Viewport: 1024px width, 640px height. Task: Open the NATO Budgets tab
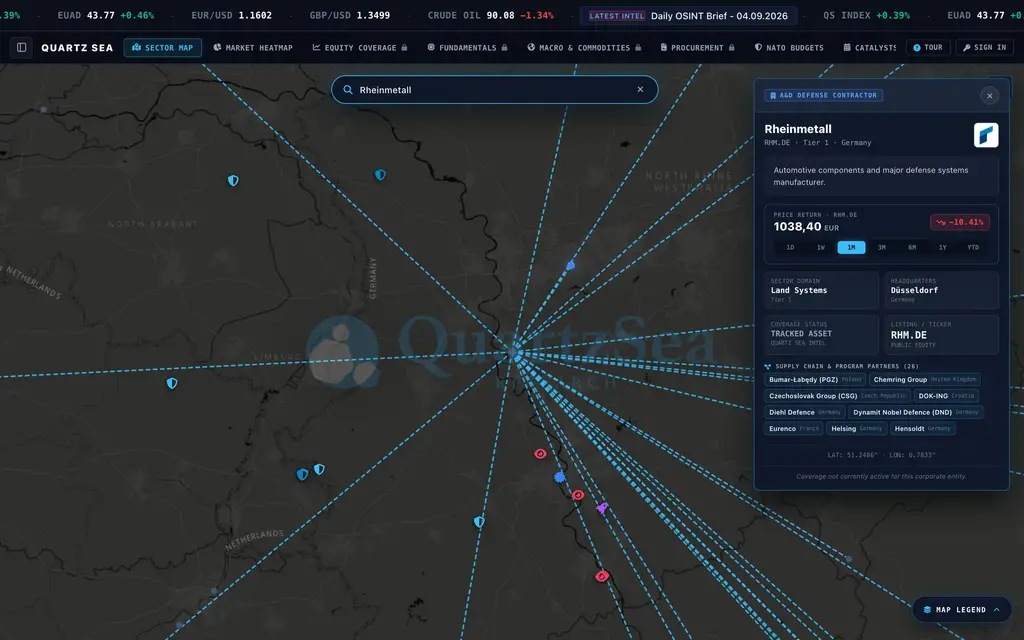point(789,48)
